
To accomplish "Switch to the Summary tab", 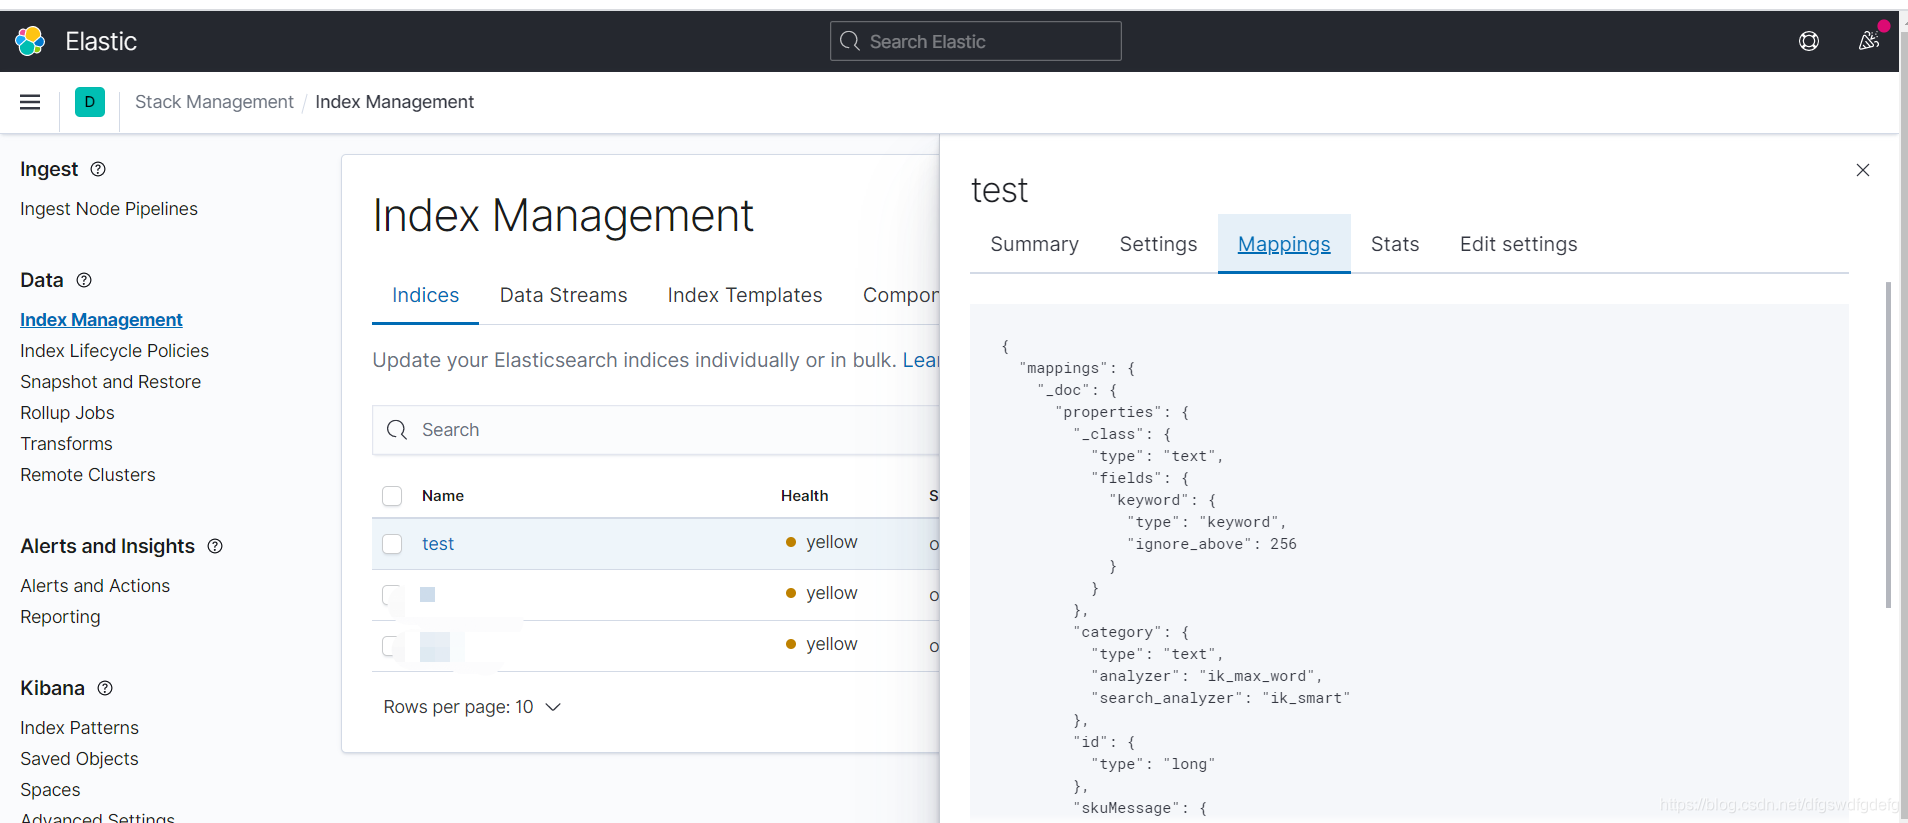I will [x=1034, y=244].
